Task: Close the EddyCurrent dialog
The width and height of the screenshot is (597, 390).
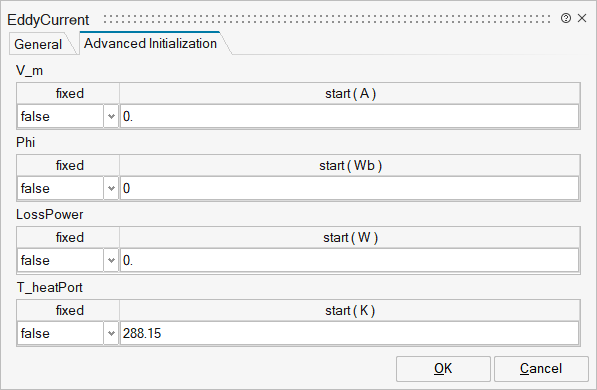Action: pyautogui.click(x=582, y=18)
